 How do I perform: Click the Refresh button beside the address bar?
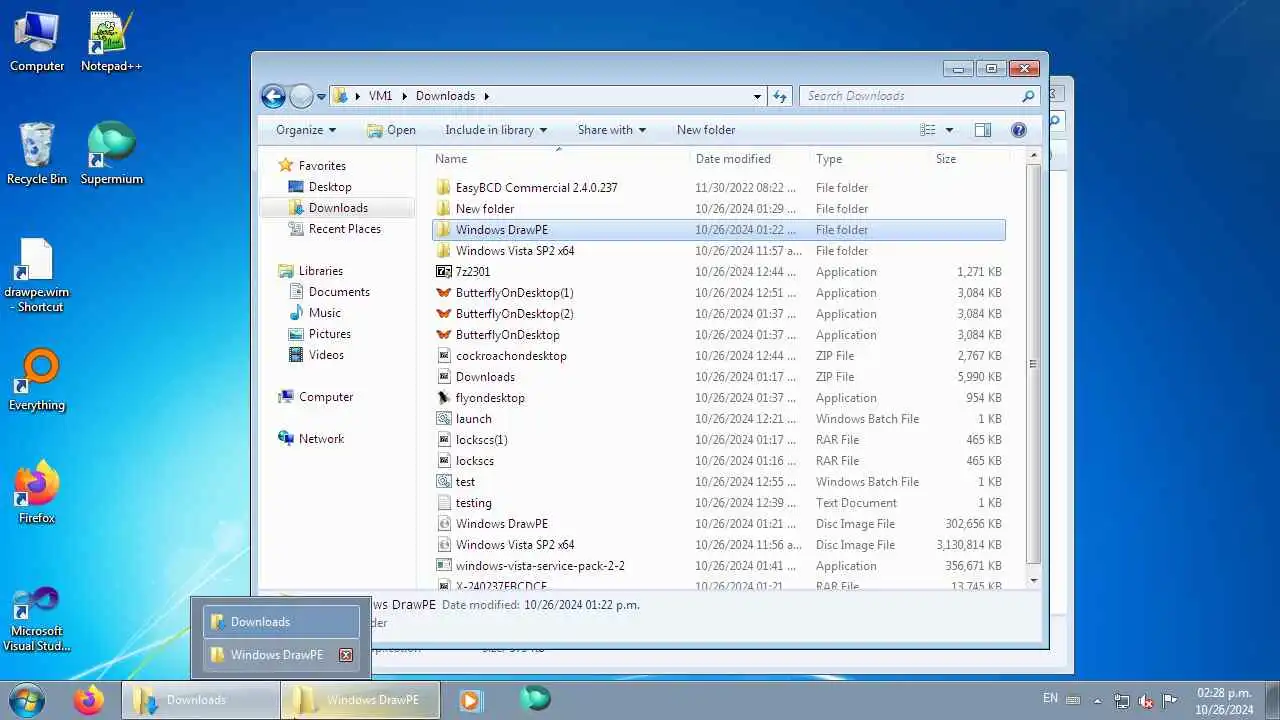click(781, 96)
